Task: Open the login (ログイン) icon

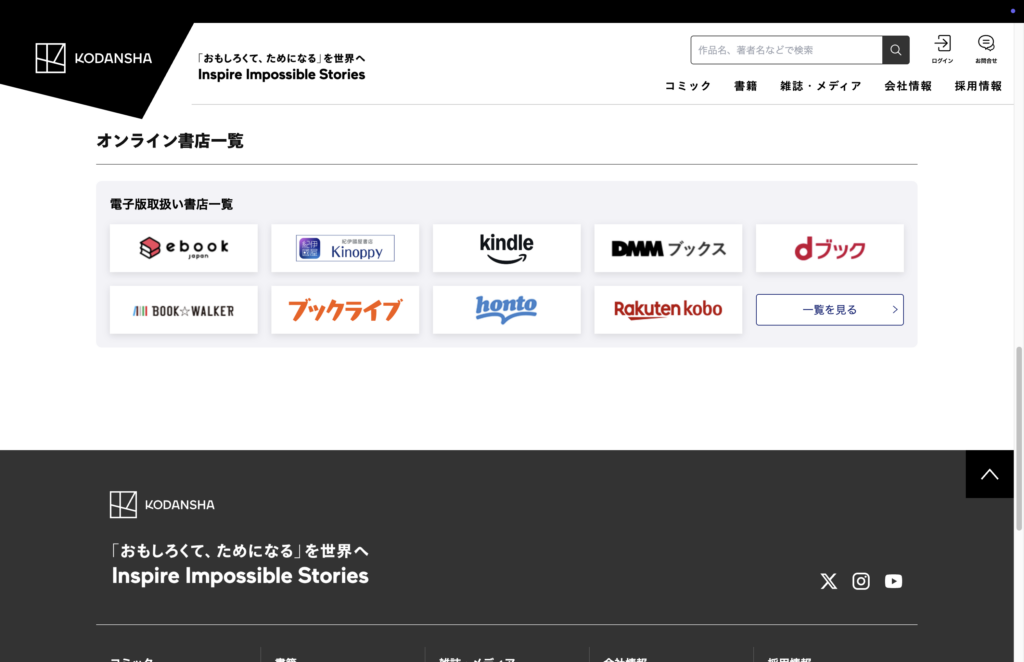Action: click(942, 47)
